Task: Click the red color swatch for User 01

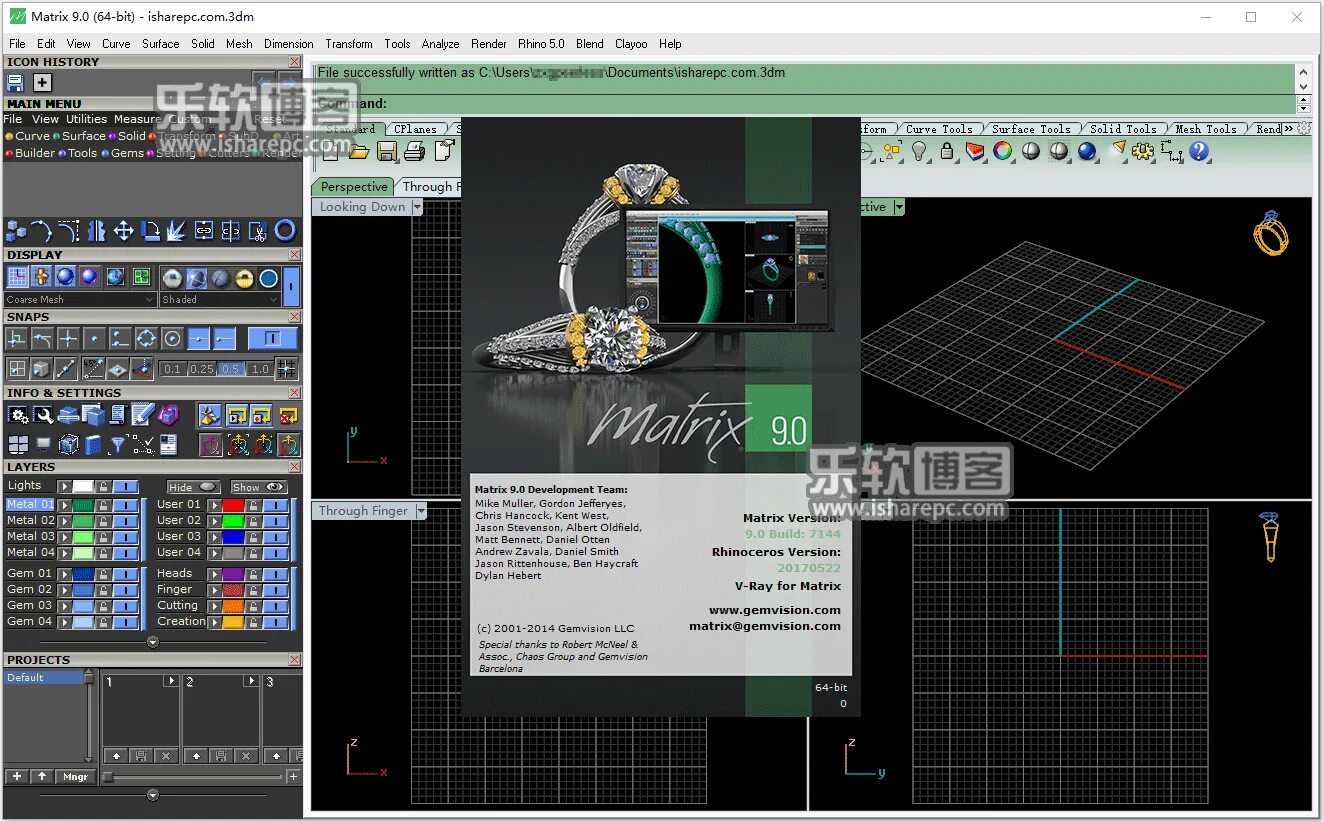Action: click(x=233, y=505)
